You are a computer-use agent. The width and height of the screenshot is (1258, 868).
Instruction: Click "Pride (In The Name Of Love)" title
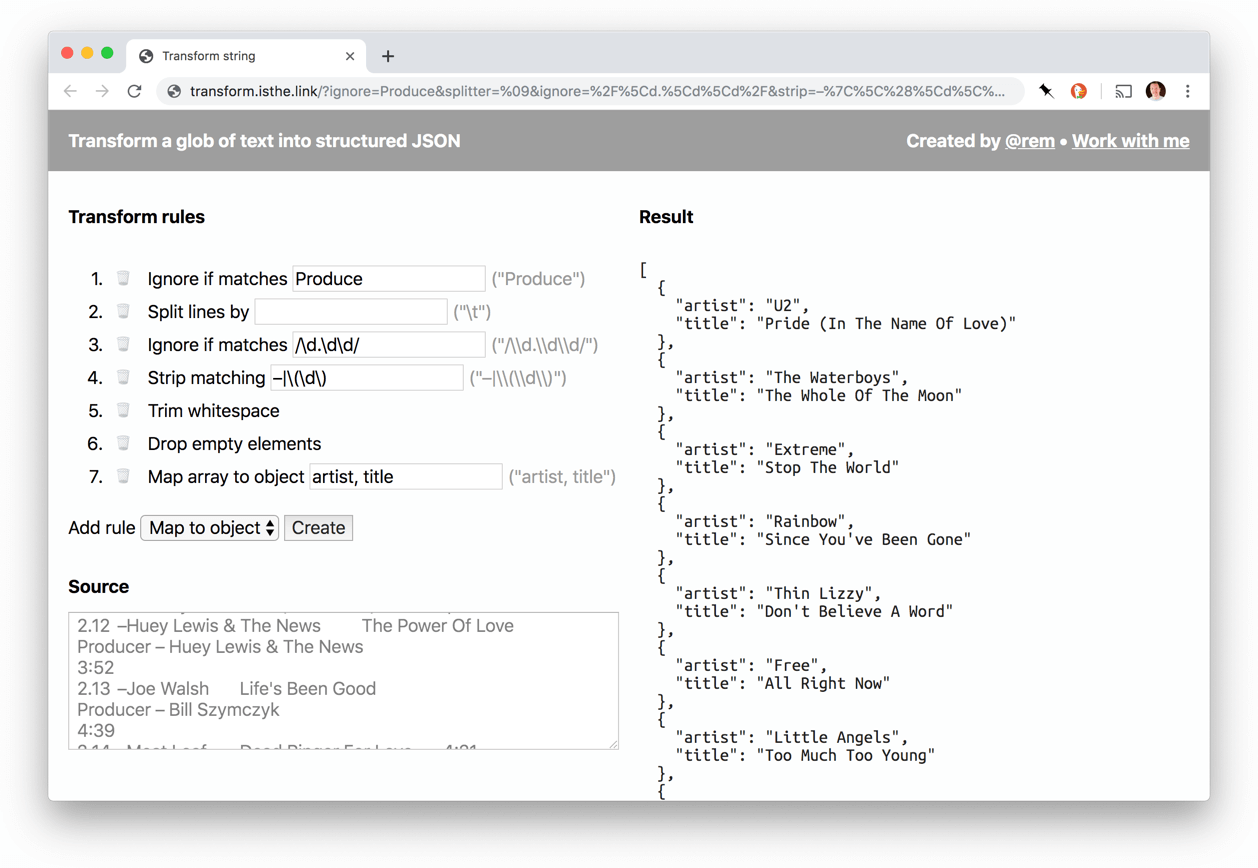pos(886,323)
